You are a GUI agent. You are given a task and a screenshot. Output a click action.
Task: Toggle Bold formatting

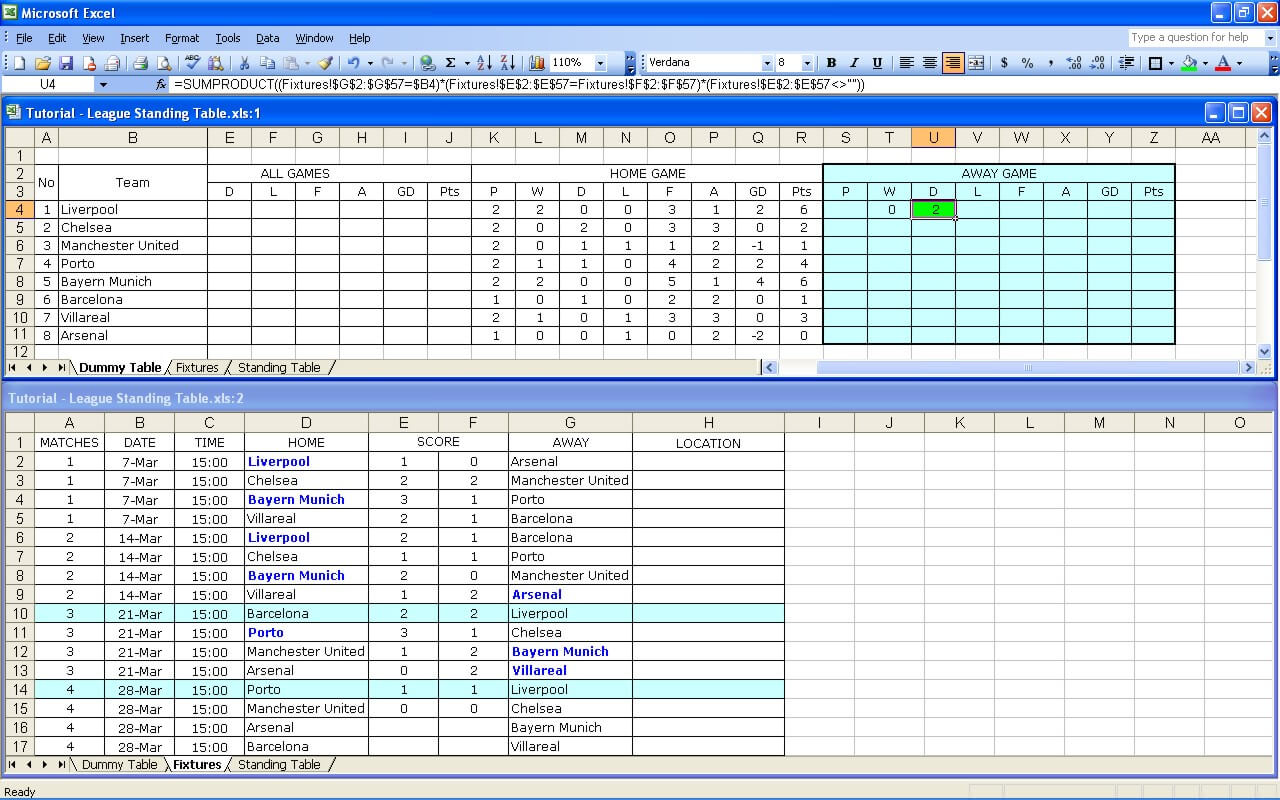(x=831, y=63)
